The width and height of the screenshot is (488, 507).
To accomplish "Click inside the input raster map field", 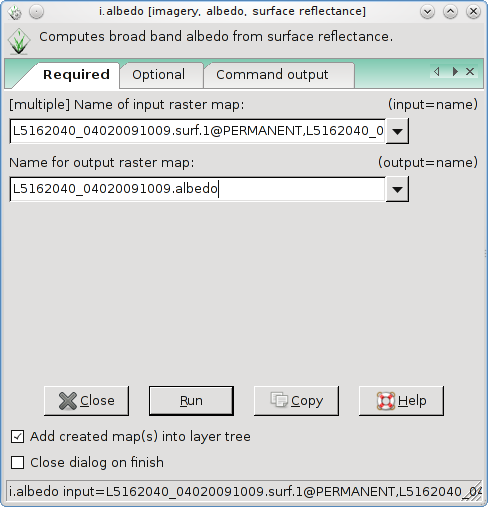I will point(197,131).
